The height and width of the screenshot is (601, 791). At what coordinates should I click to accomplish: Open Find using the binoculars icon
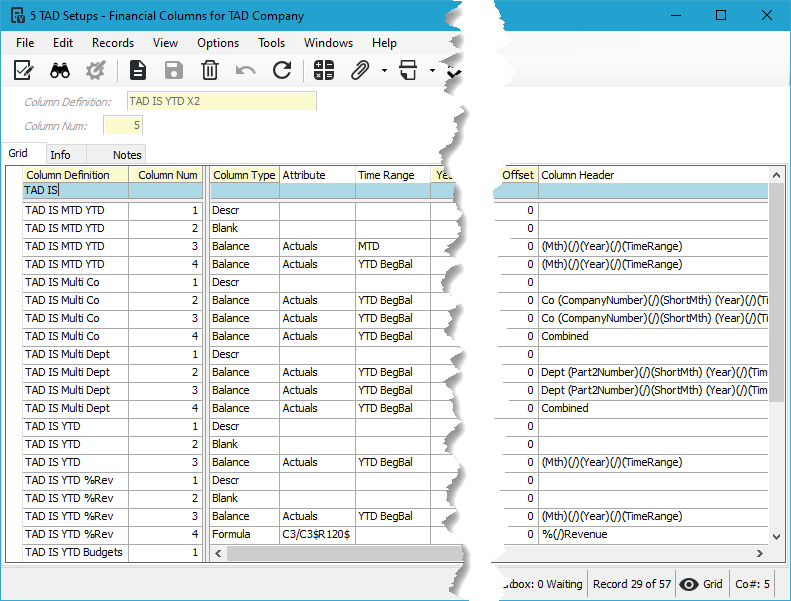[x=60, y=71]
